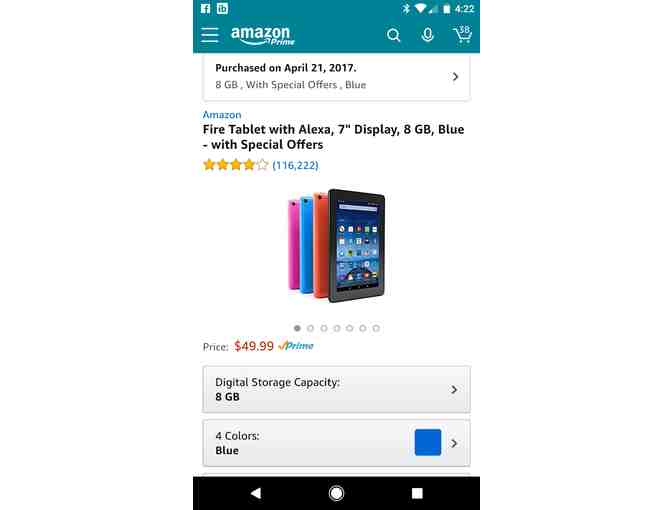This screenshot has height=510, width=672.
Task: Open the Android recent apps square button
Action: (417, 493)
